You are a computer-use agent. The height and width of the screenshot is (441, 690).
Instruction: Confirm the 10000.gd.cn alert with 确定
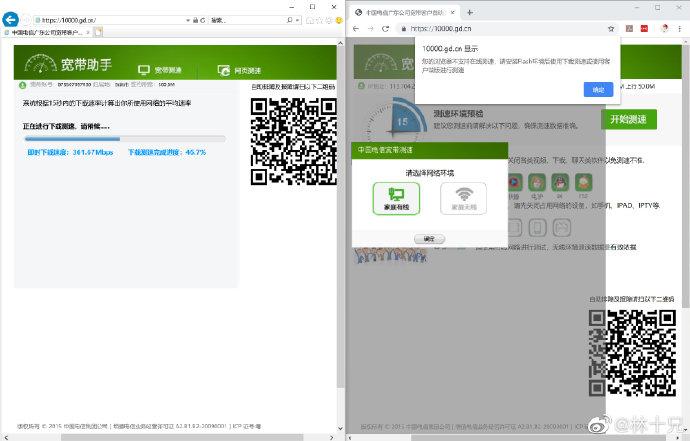598,89
